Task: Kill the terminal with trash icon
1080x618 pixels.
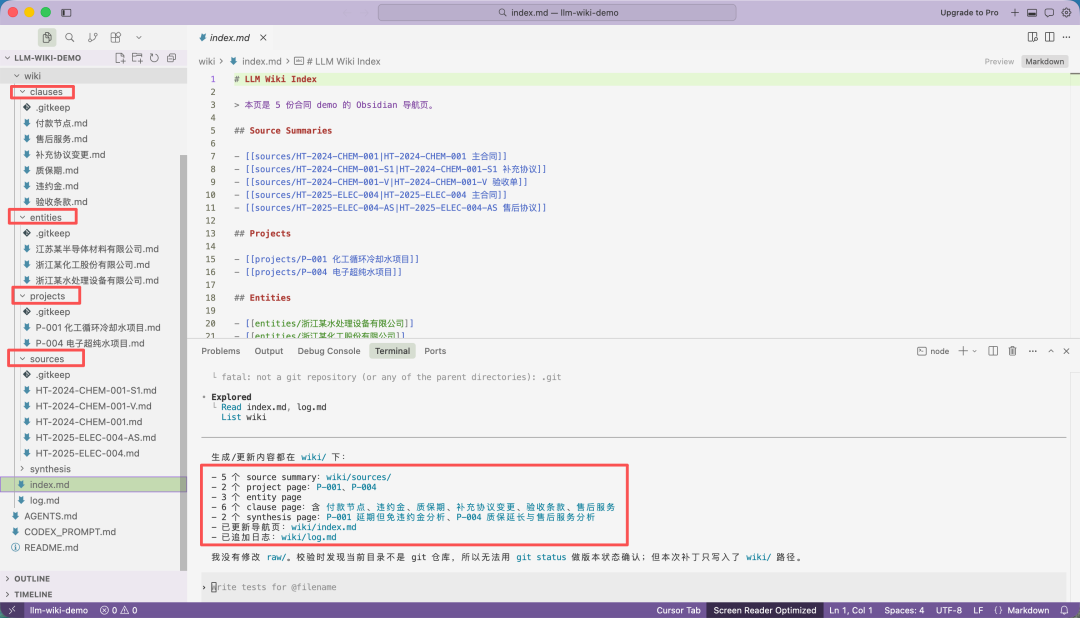Action: click(x=1012, y=351)
